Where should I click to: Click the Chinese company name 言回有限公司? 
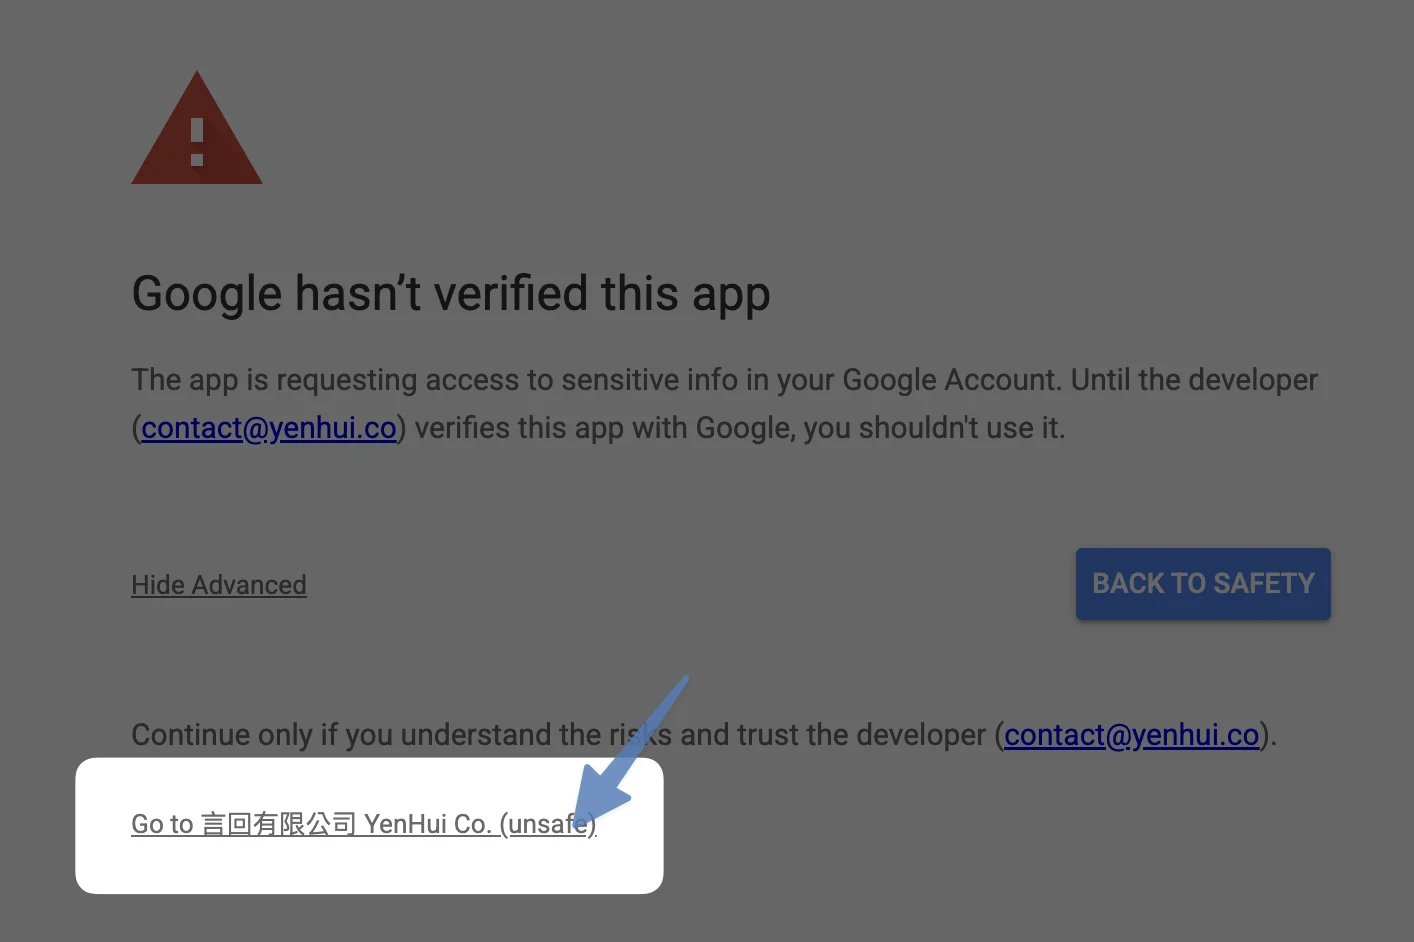coord(279,824)
